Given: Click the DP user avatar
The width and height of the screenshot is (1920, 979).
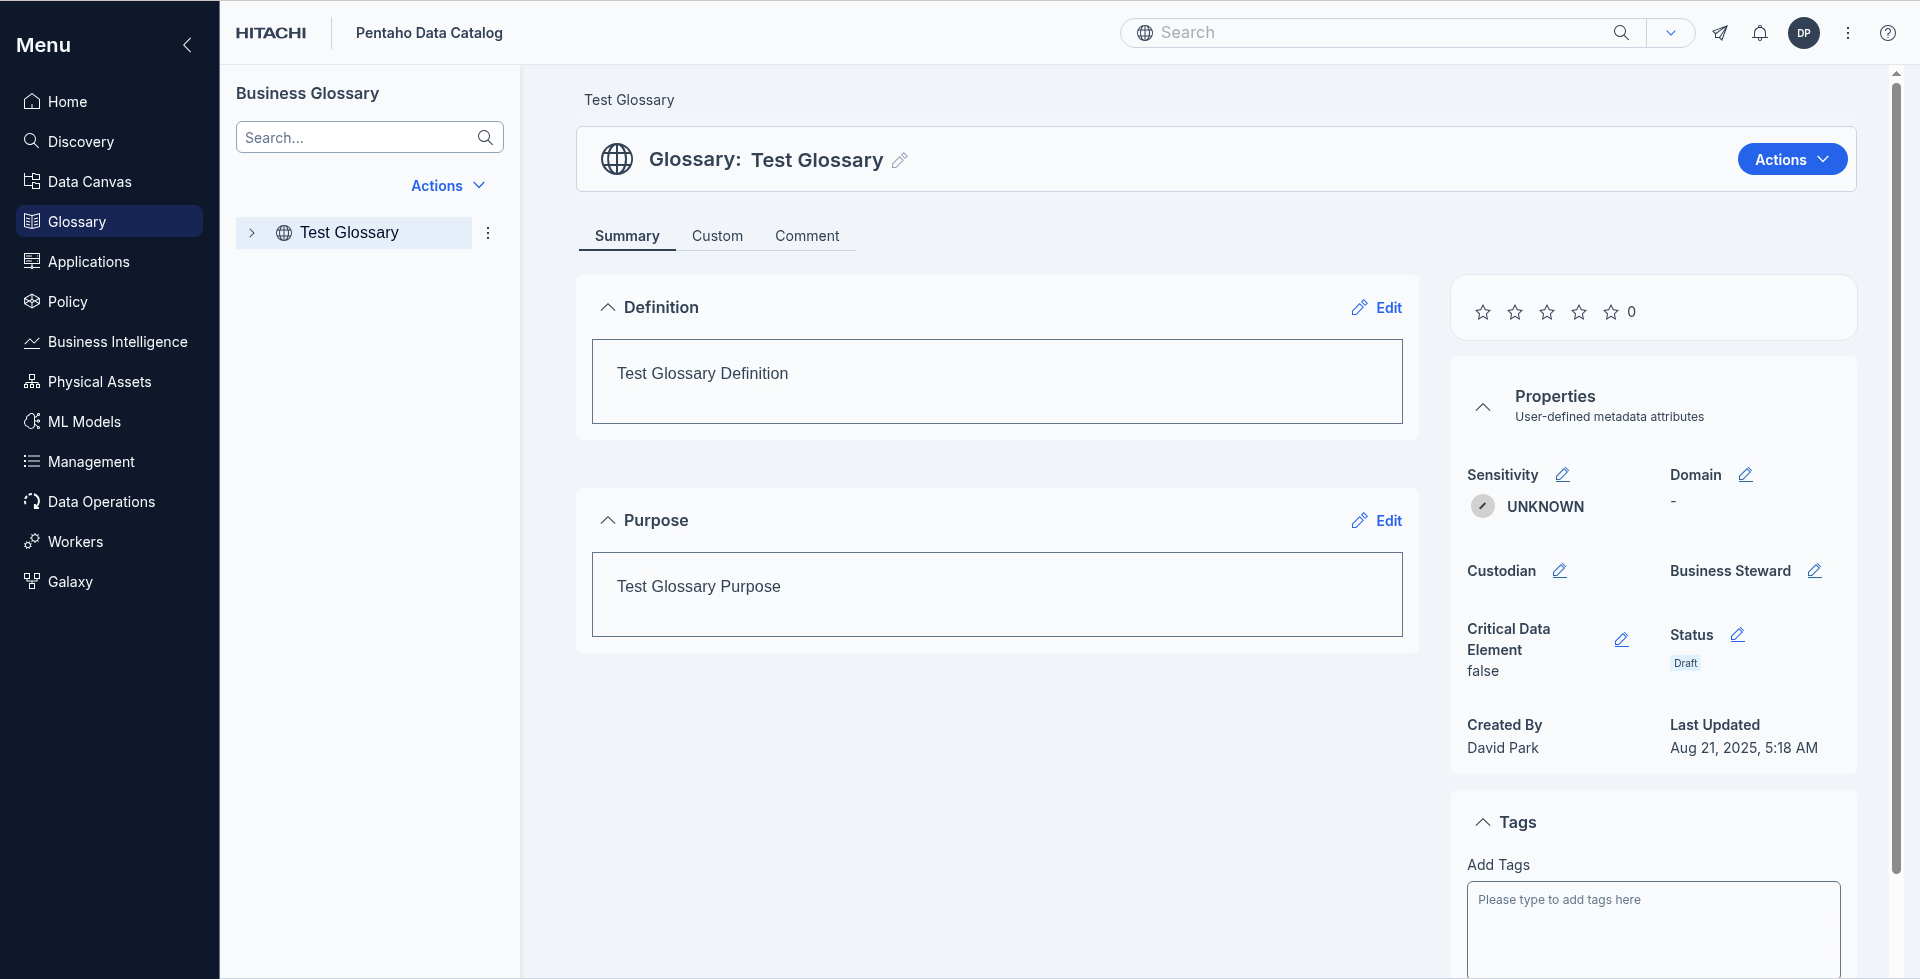Looking at the screenshot, I should 1803,33.
